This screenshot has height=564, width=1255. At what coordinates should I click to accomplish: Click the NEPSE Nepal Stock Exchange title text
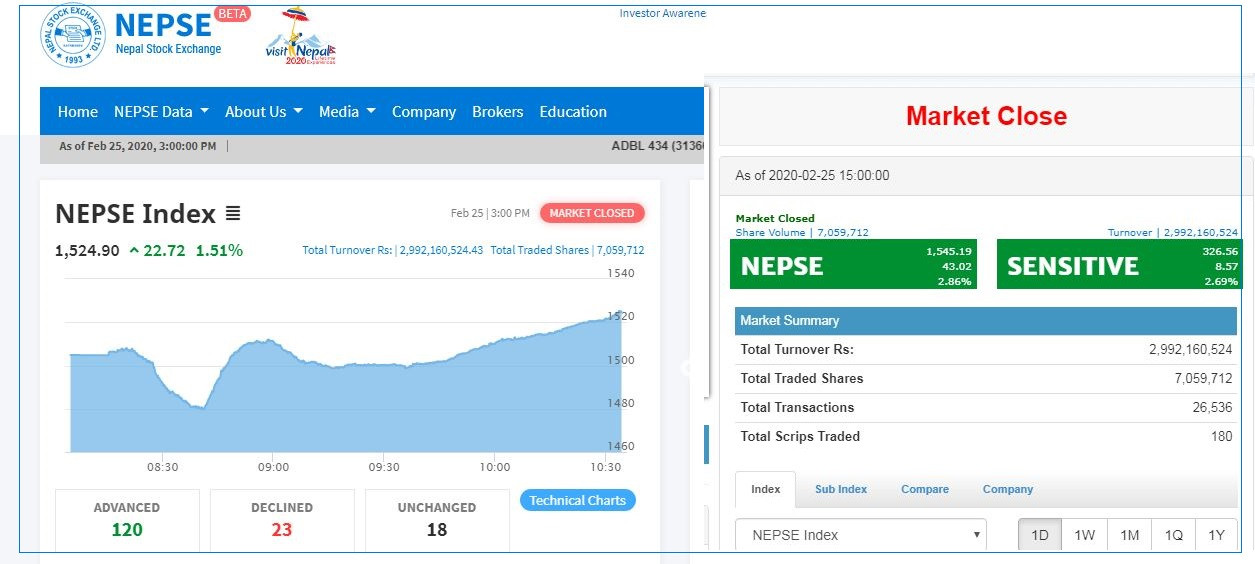[x=168, y=33]
